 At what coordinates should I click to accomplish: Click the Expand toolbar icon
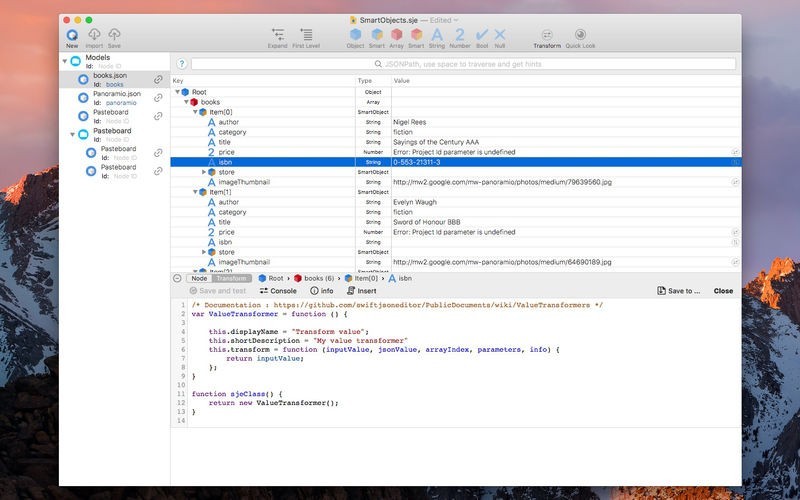tap(278, 34)
